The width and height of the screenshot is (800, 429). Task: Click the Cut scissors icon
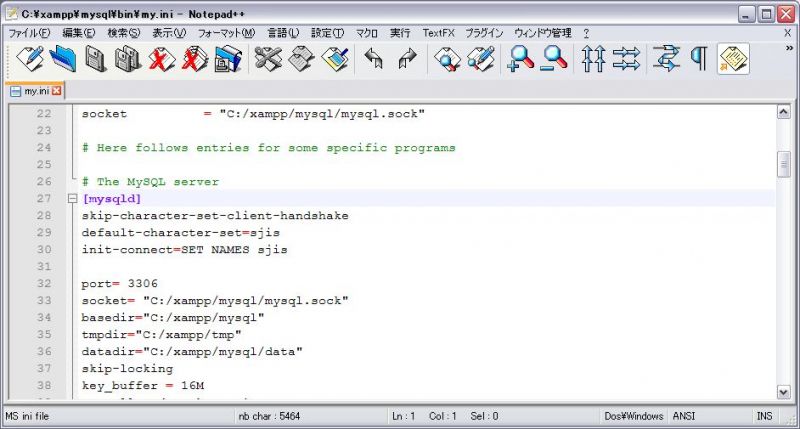click(x=267, y=60)
